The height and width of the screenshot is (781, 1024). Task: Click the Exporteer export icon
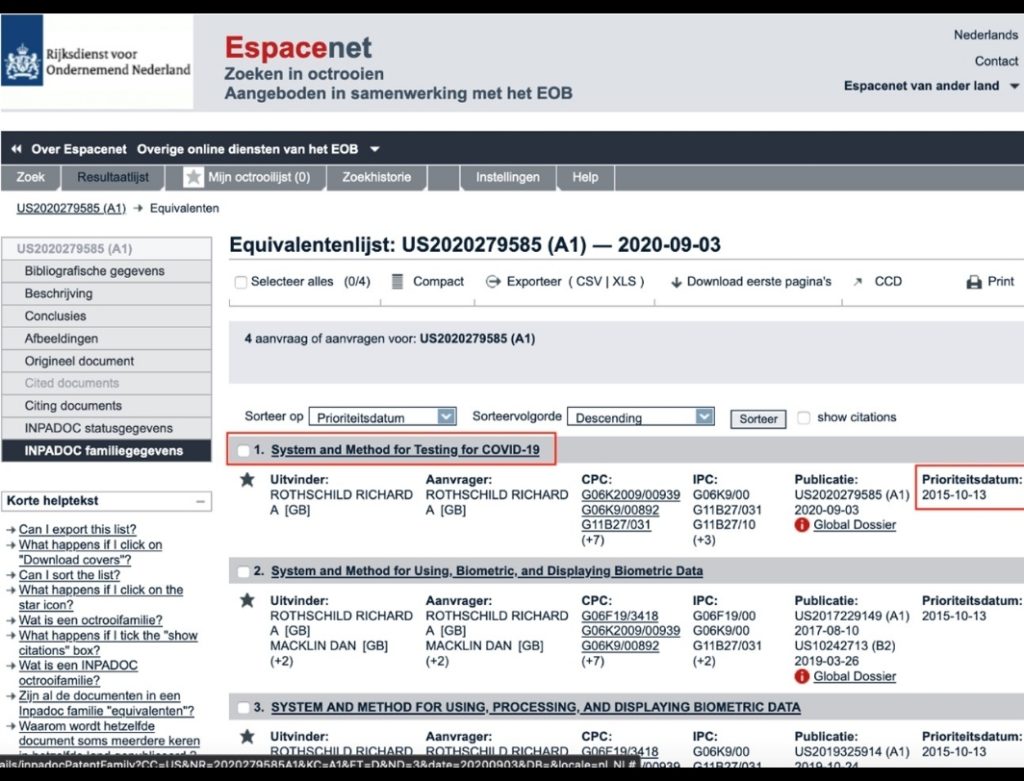click(492, 282)
